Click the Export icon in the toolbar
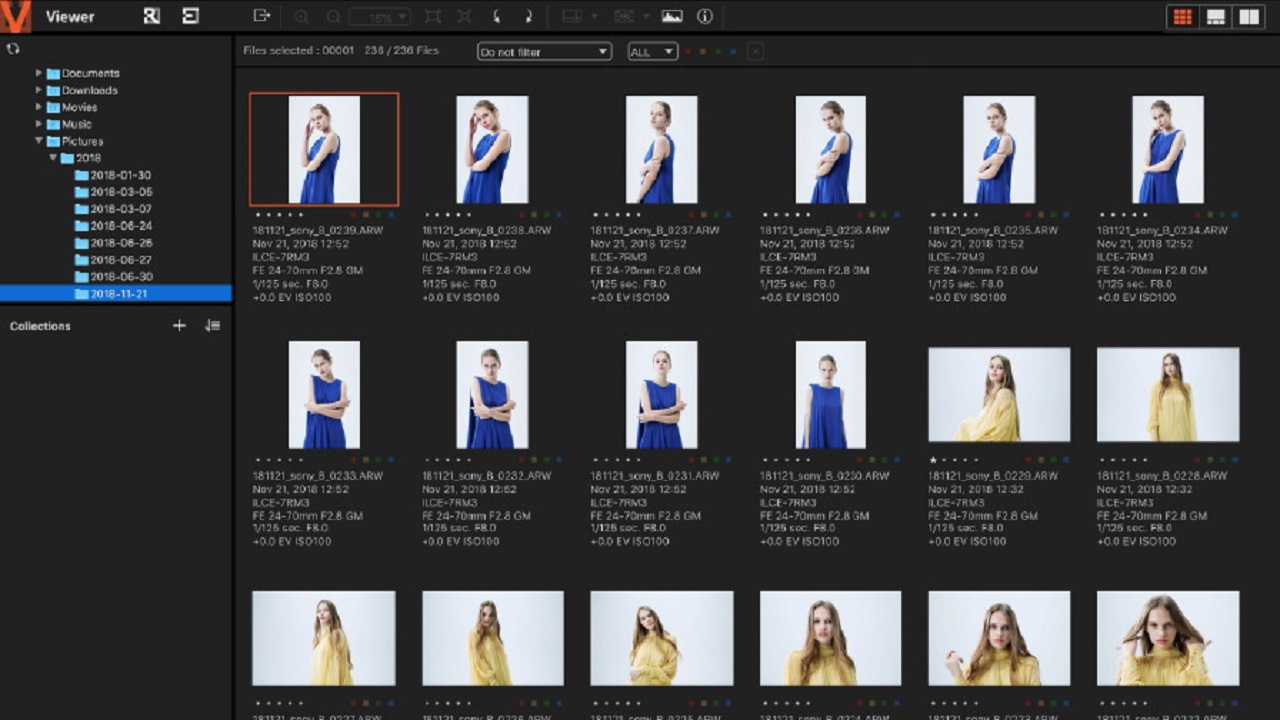The height and width of the screenshot is (720, 1280). tap(261, 16)
